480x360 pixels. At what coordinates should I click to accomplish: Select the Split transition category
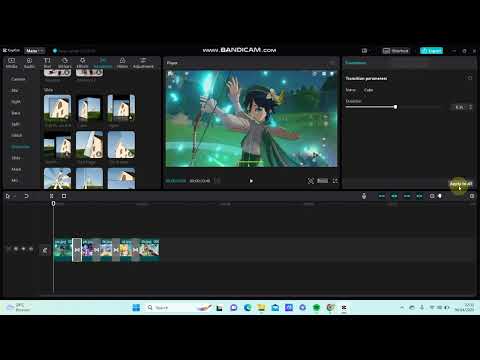[16, 124]
